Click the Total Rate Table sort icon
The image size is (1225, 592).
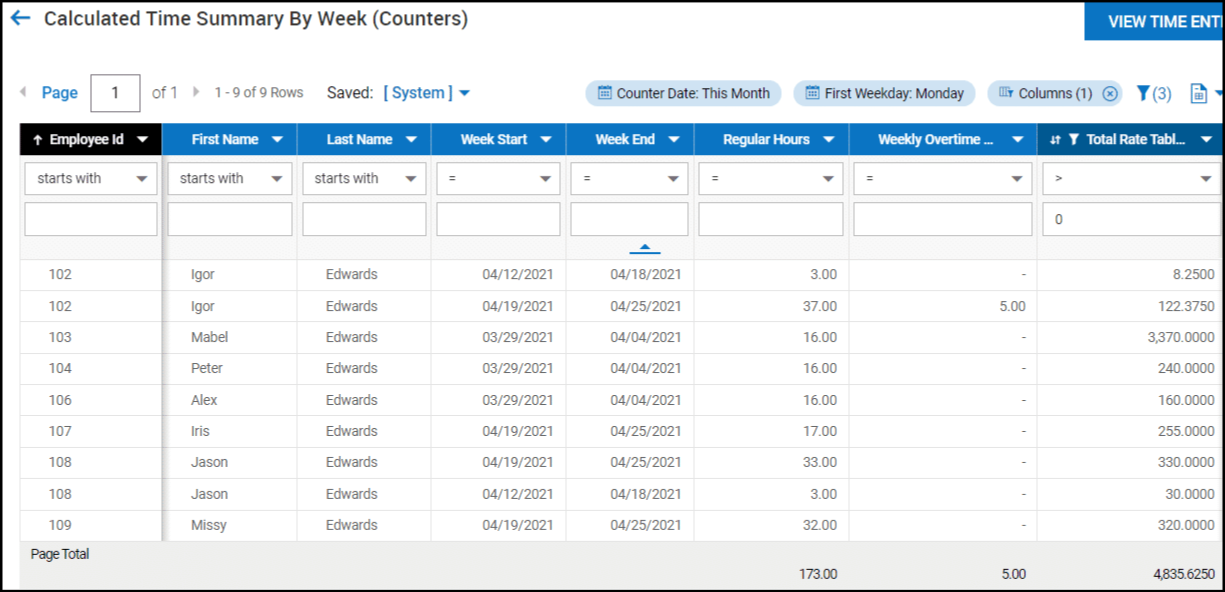(x=1055, y=140)
